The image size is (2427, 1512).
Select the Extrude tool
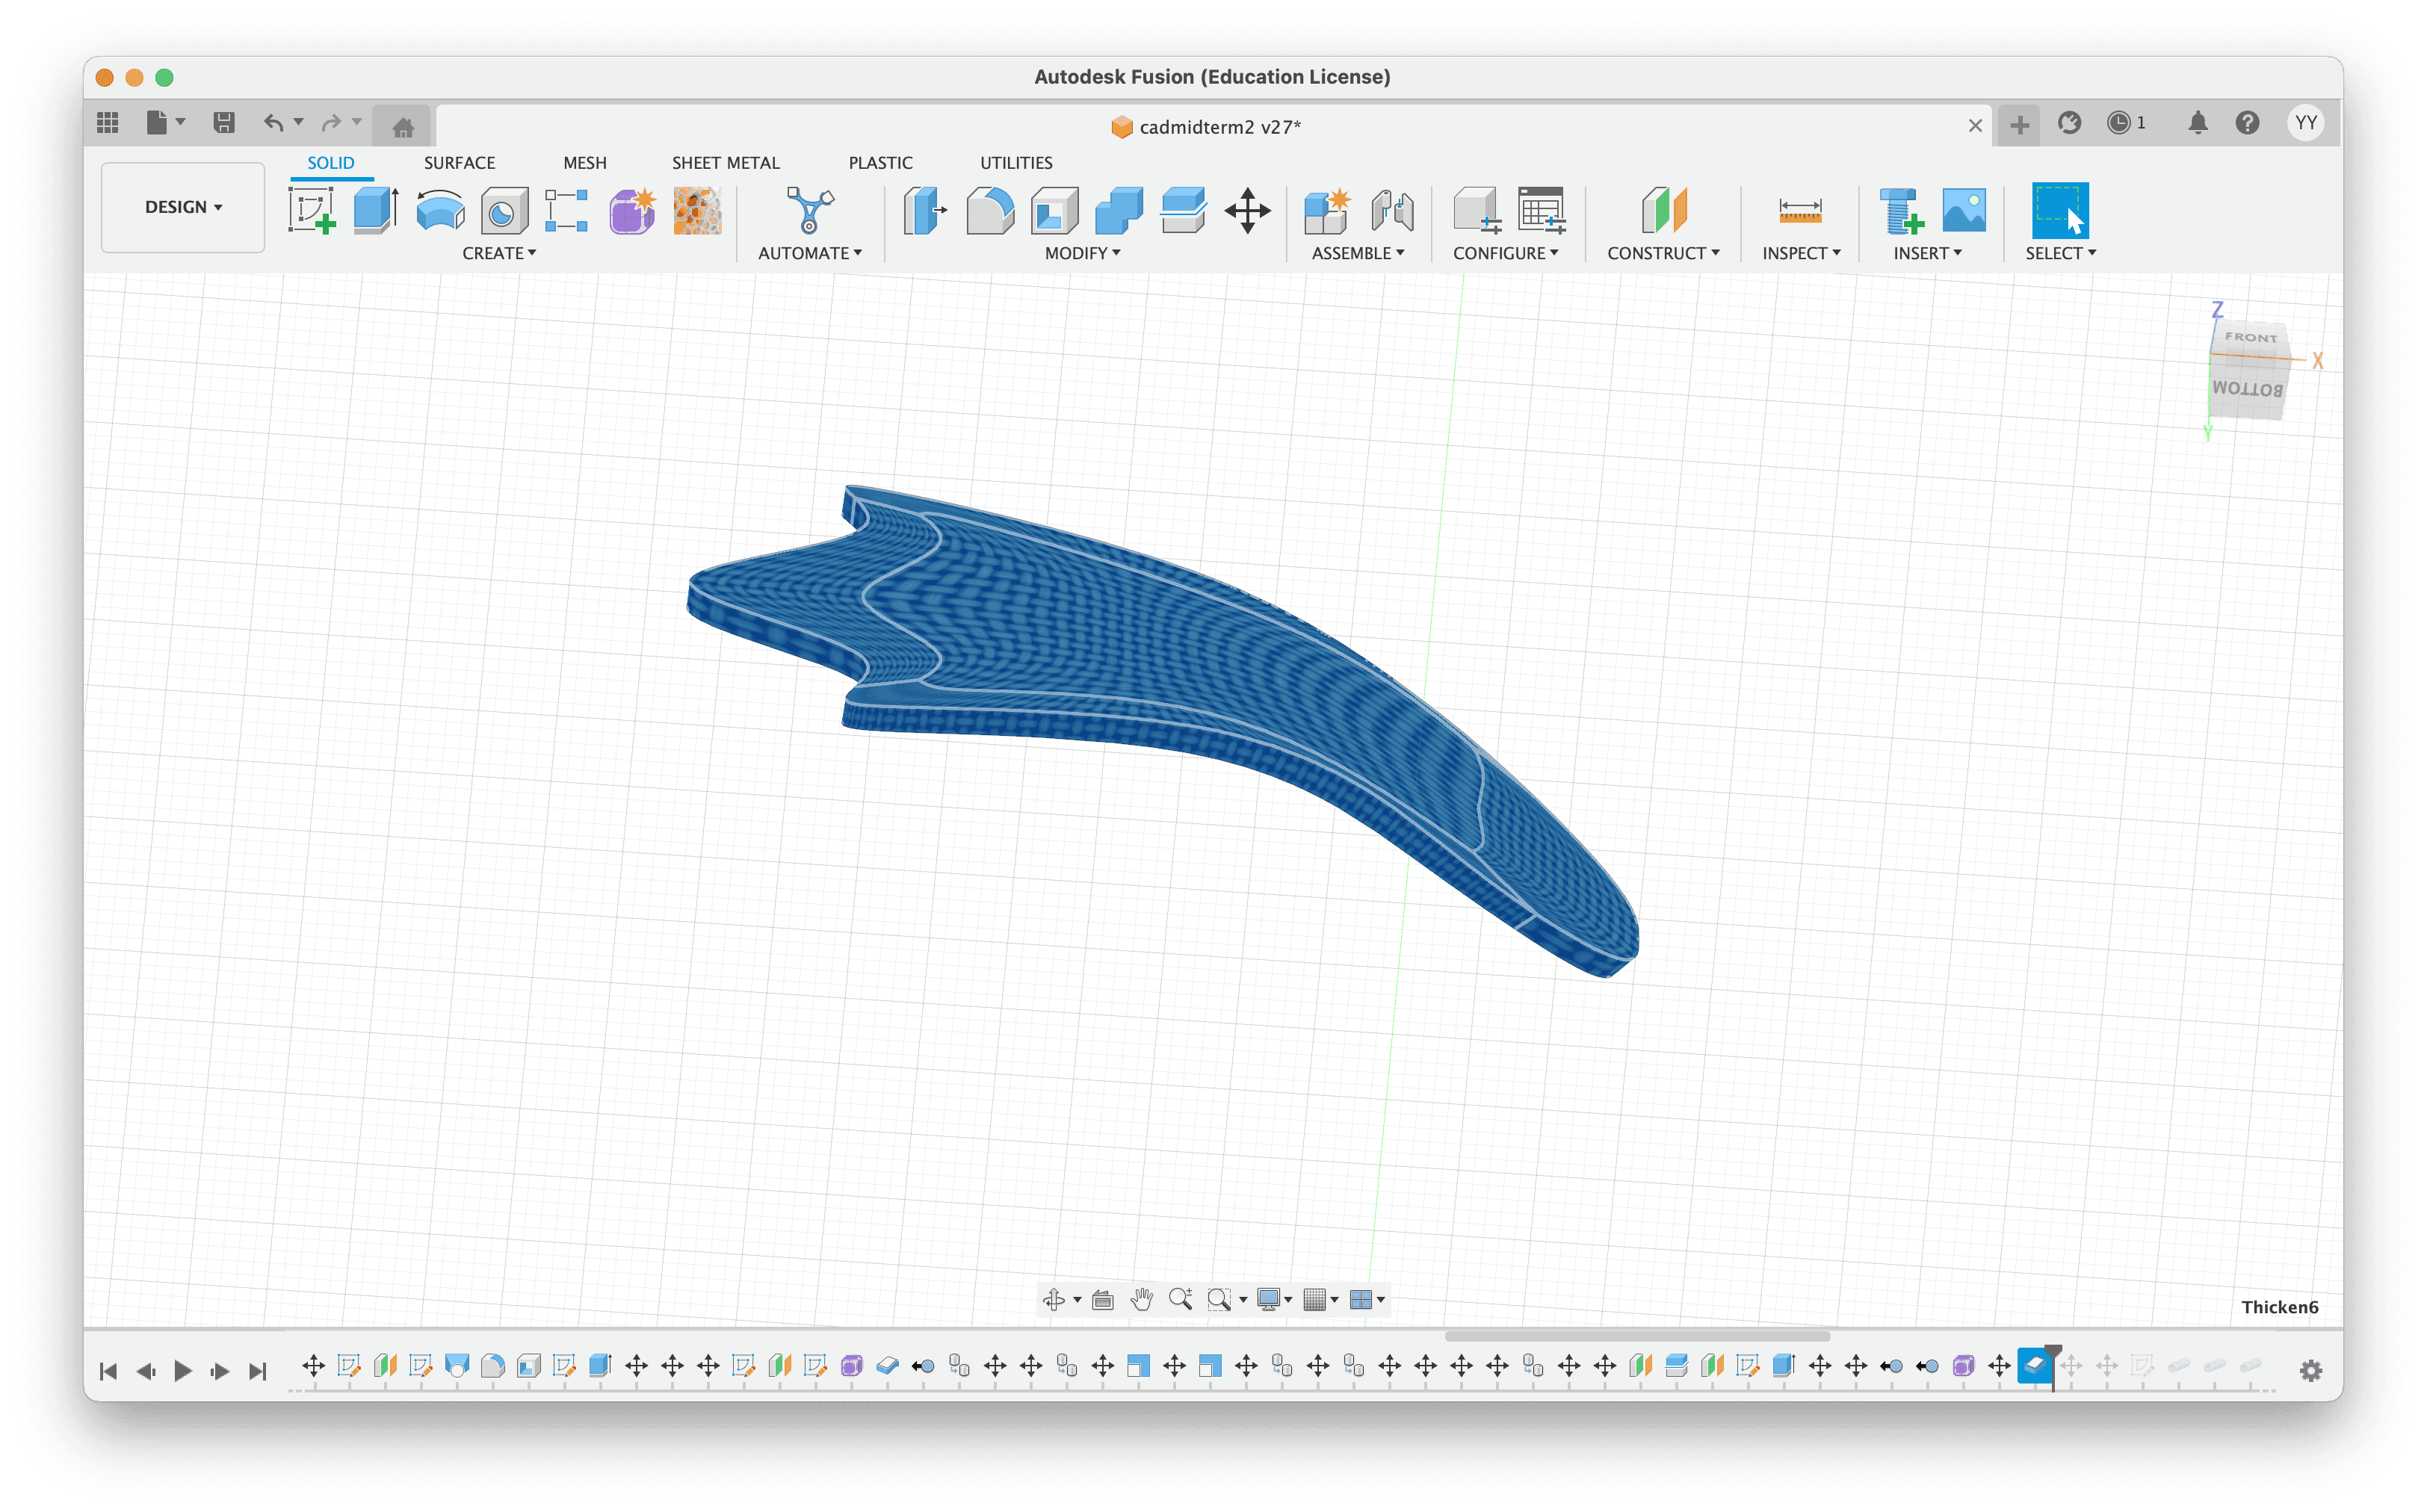375,211
